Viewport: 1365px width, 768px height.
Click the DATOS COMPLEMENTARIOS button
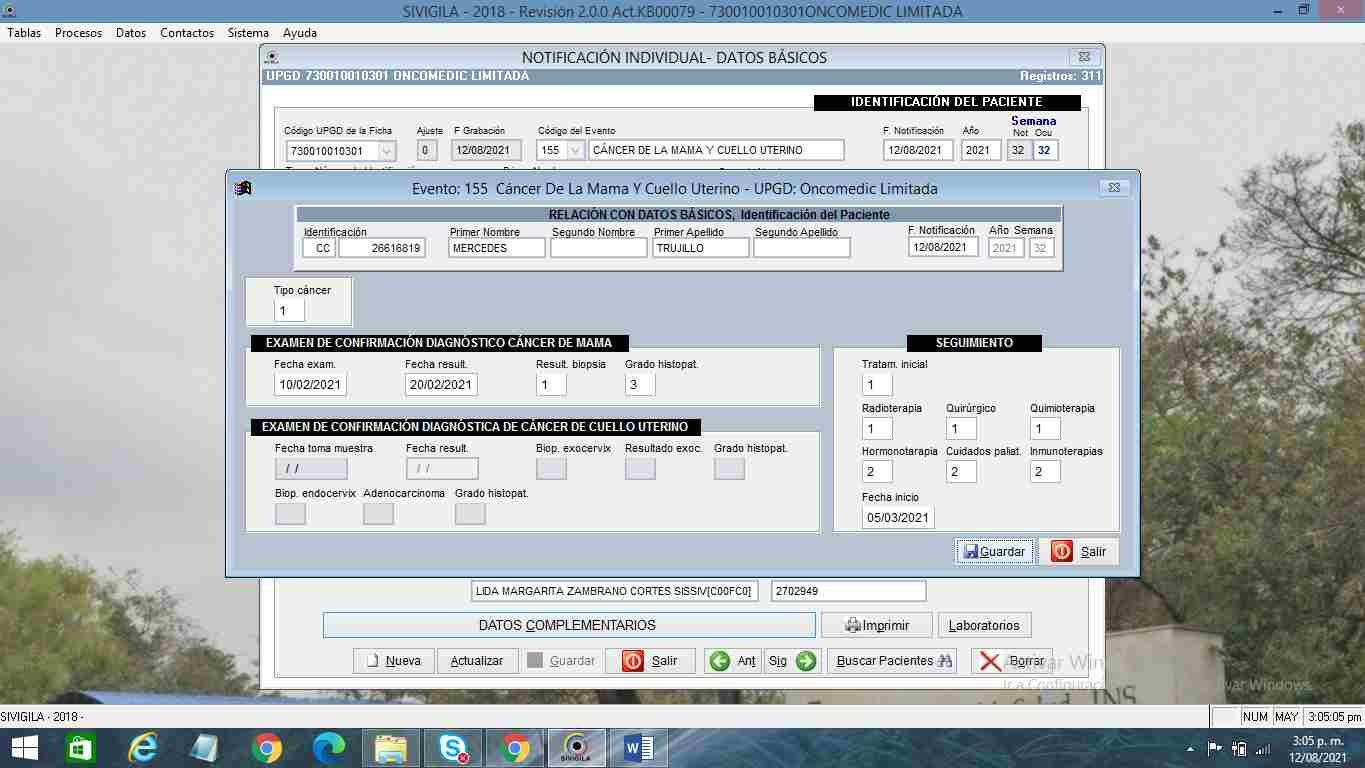click(568, 625)
